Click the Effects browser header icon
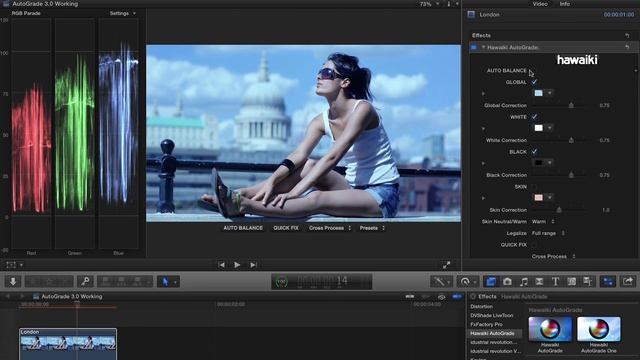Screen dimensions: 640x360 point(473,296)
